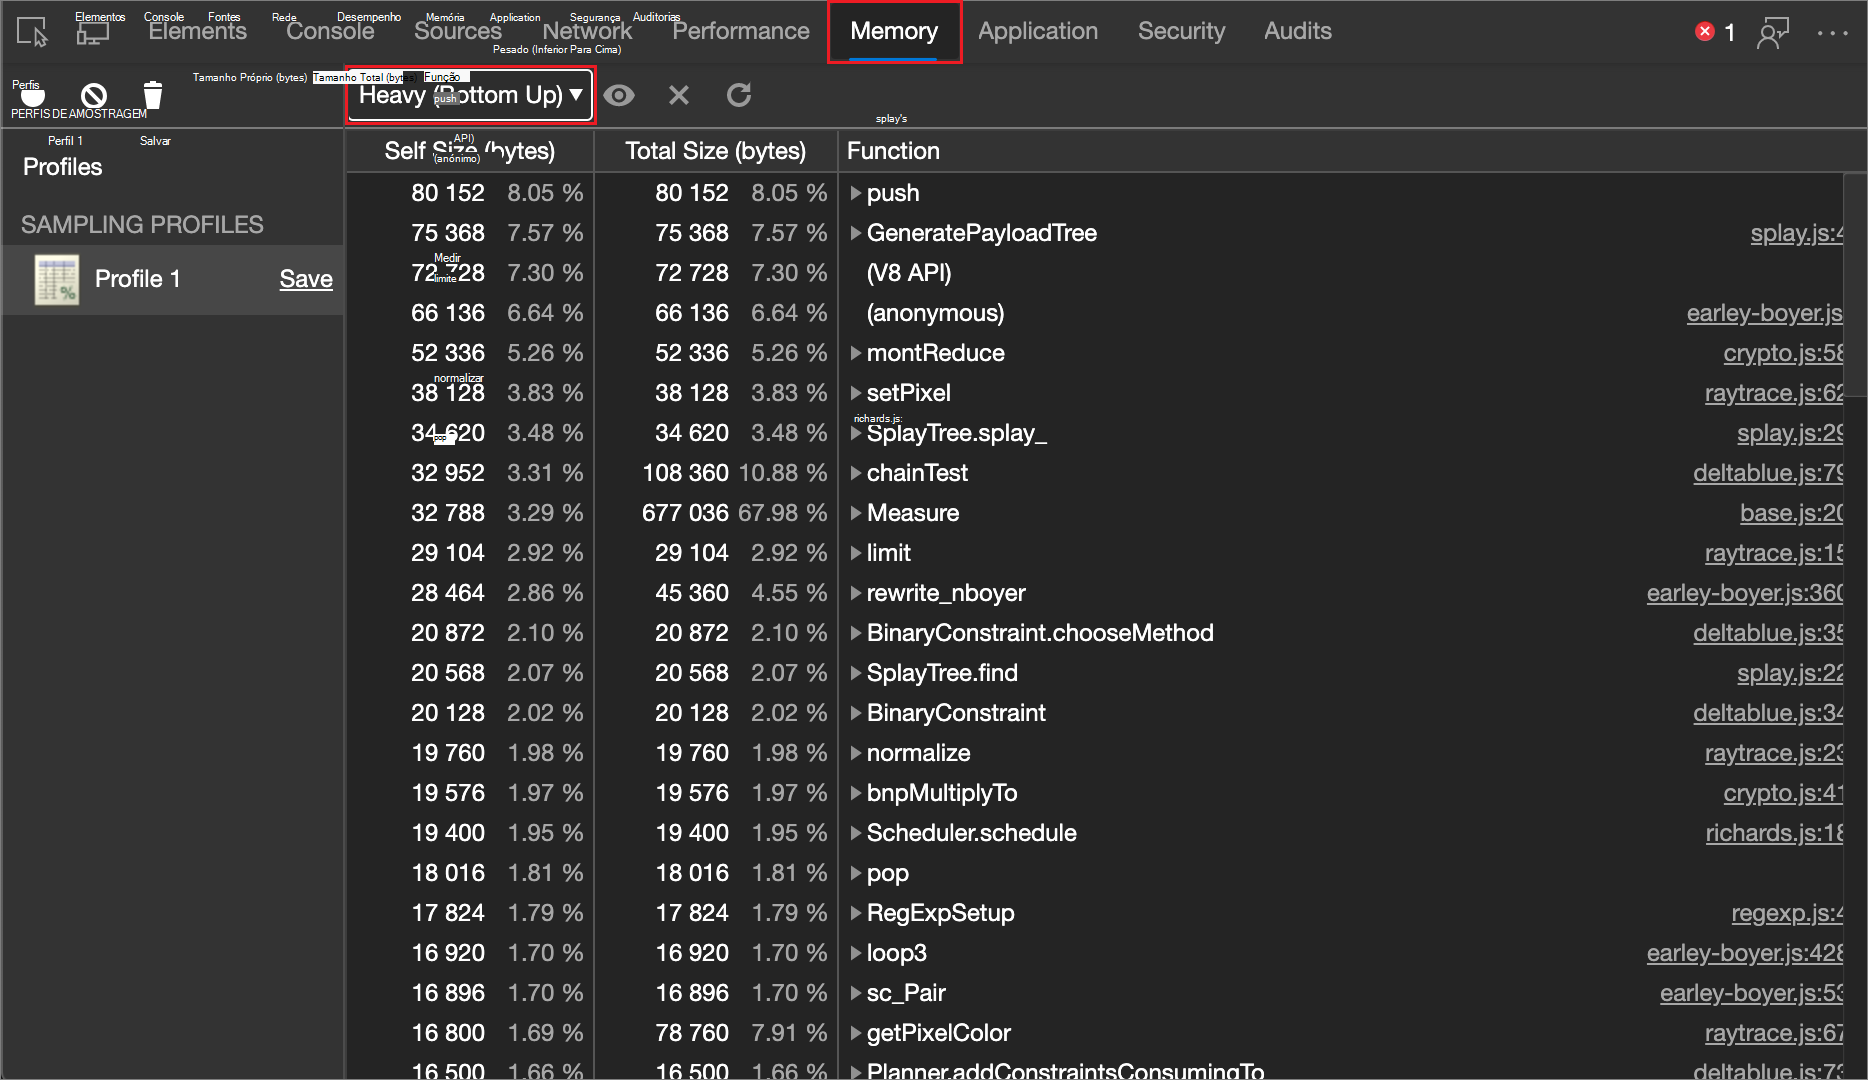This screenshot has width=1868, height=1080.
Task: Click the red error count indicator
Action: tap(1714, 32)
